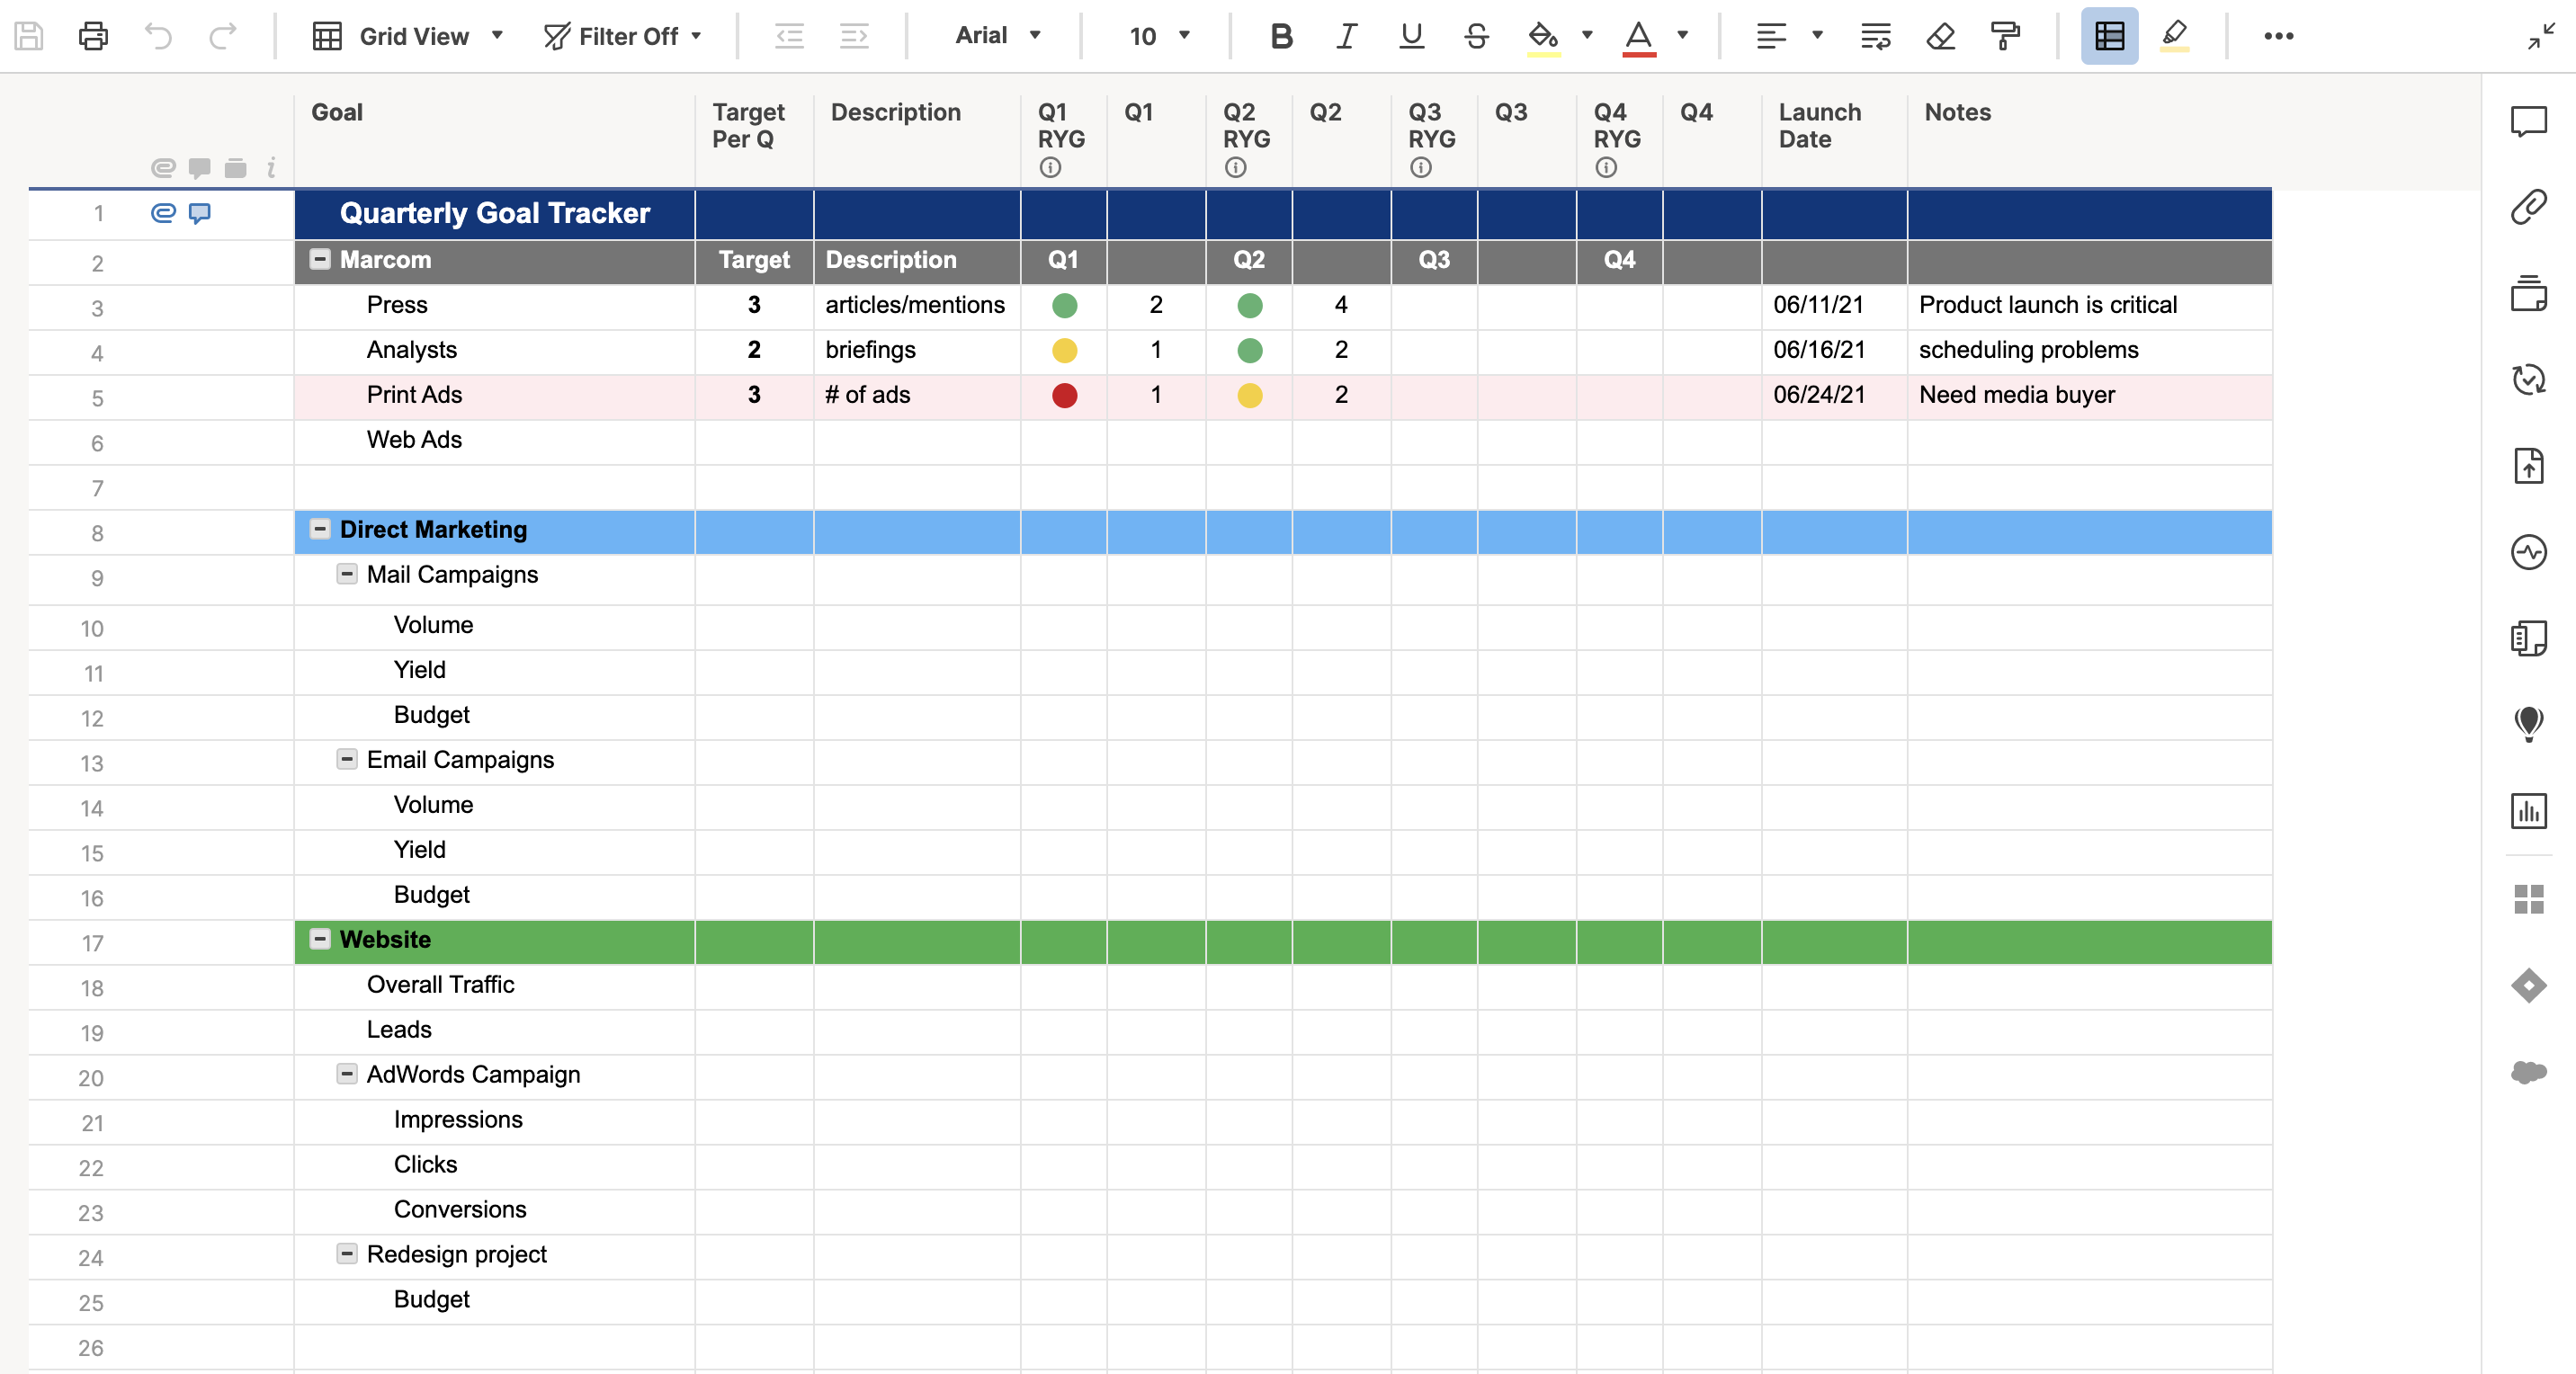Open the more options ellipsis menu
The width and height of the screenshot is (2576, 1374).
point(2278,36)
